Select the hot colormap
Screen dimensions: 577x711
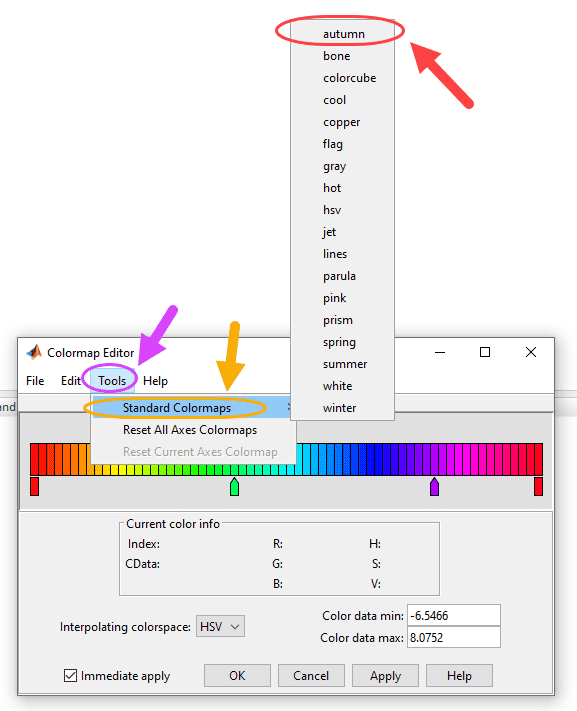pyautogui.click(x=342, y=188)
